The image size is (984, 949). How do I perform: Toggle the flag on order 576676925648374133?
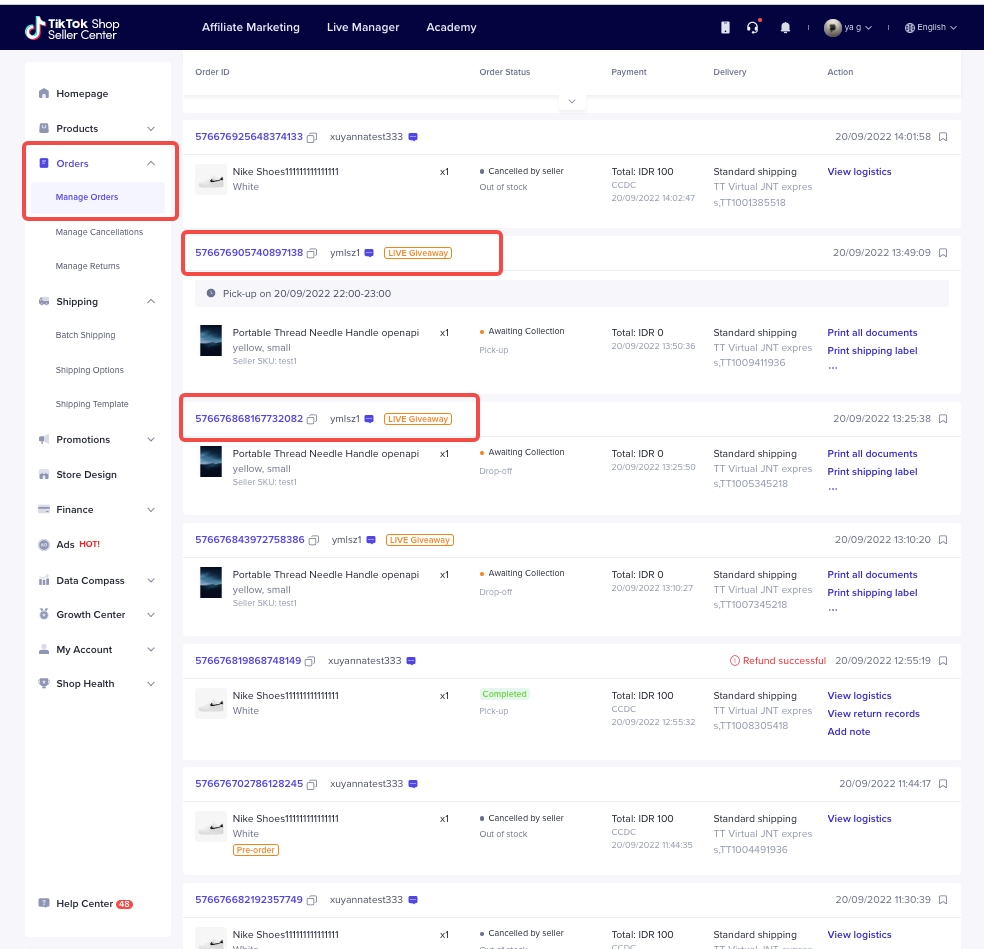click(x=943, y=137)
